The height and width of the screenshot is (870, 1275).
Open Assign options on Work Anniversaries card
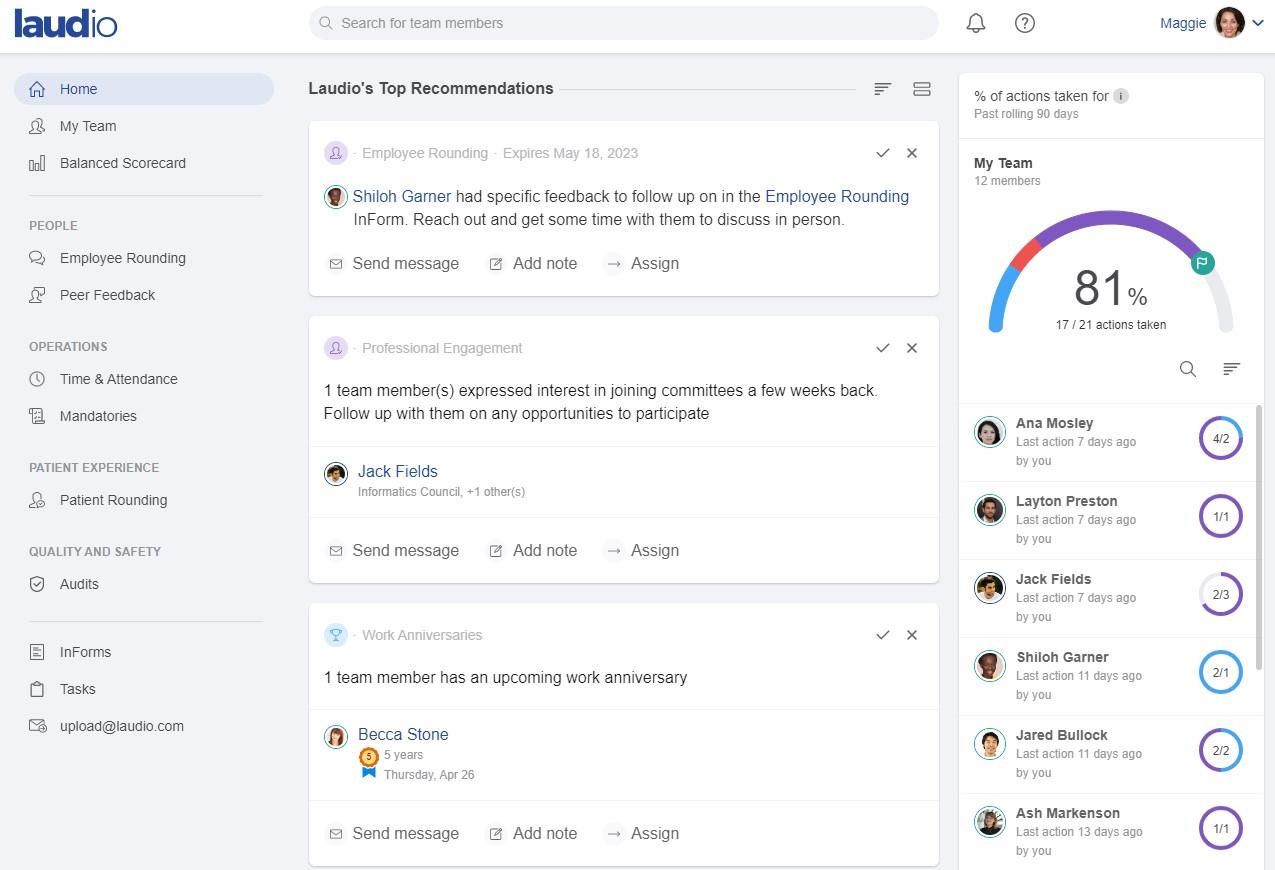pyautogui.click(x=642, y=833)
